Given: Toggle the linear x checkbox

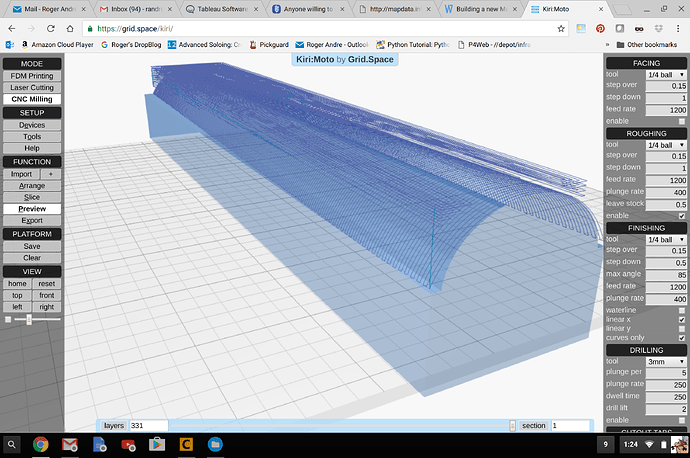Looking at the screenshot, I should (x=682, y=319).
